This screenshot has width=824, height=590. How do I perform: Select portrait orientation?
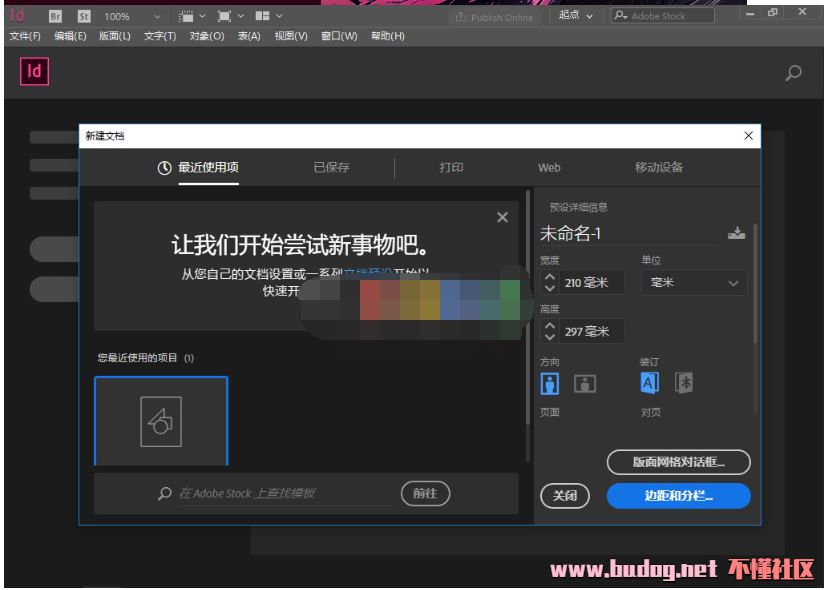[x=550, y=384]
